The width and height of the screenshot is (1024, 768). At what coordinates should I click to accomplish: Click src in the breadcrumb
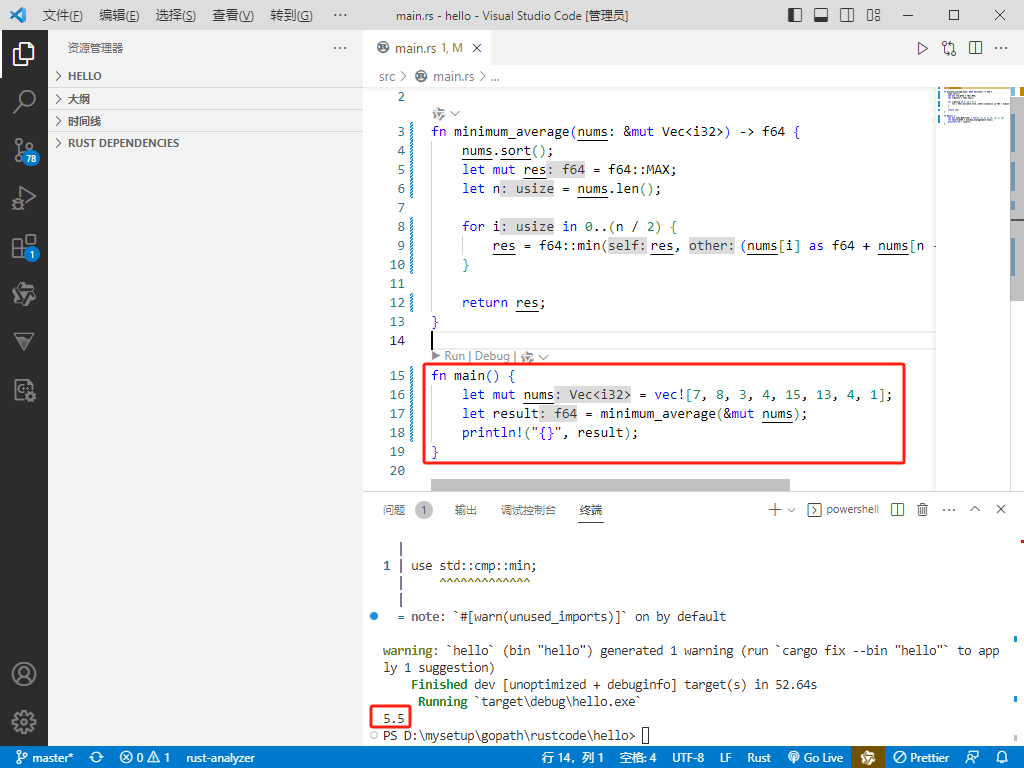pos(387,76)
